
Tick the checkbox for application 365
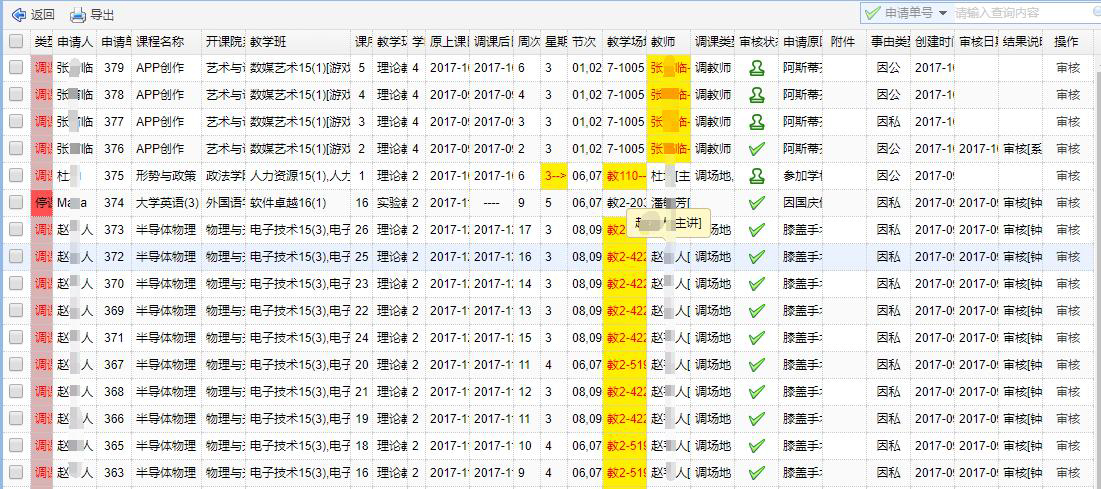[x=15, y=445]
